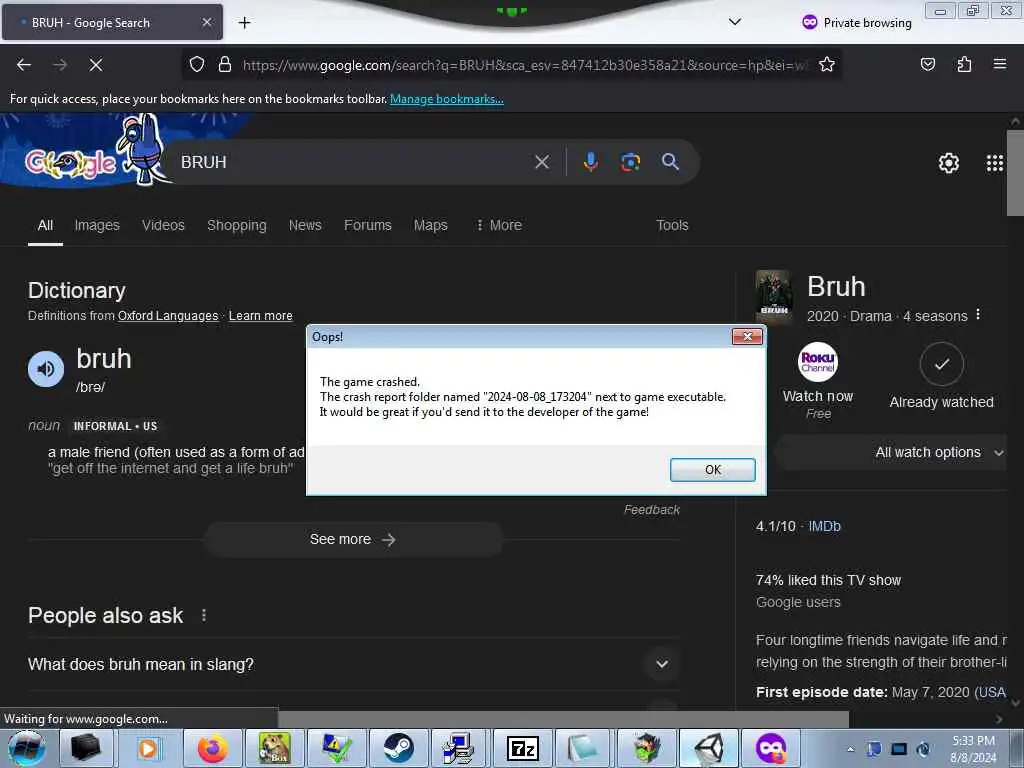This screenshot has height=768, width=1024.
Task: Click OK in the Oops crash dialog
Action: click(712, 470)
